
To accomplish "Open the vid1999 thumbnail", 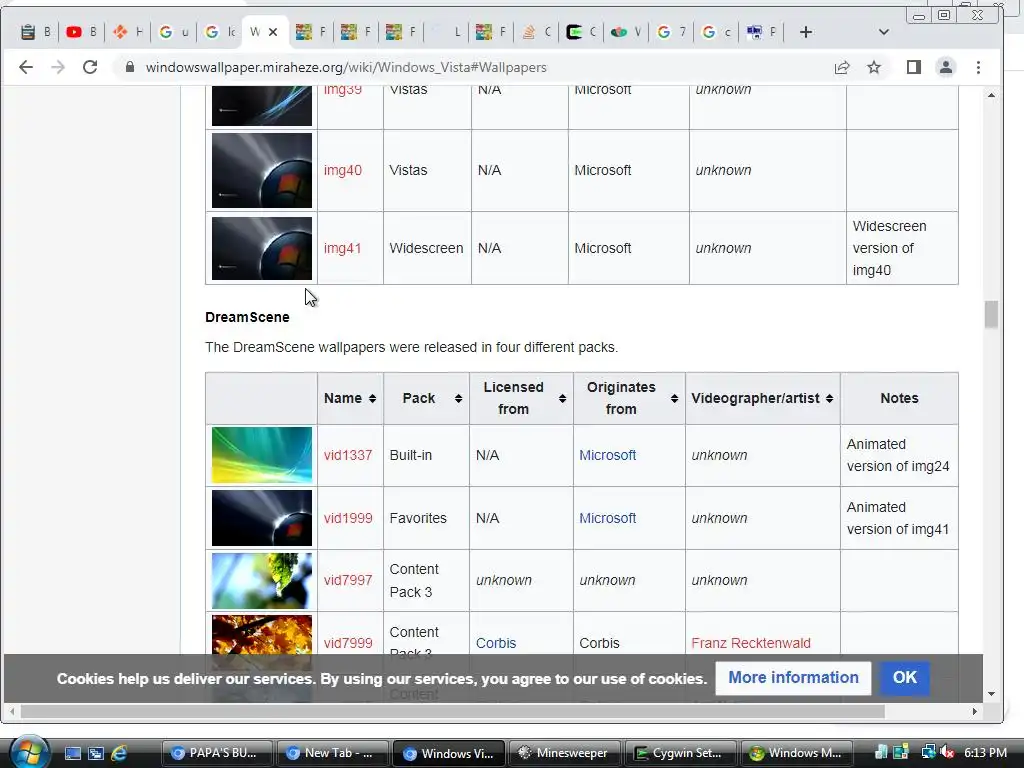I will (262, 518).
